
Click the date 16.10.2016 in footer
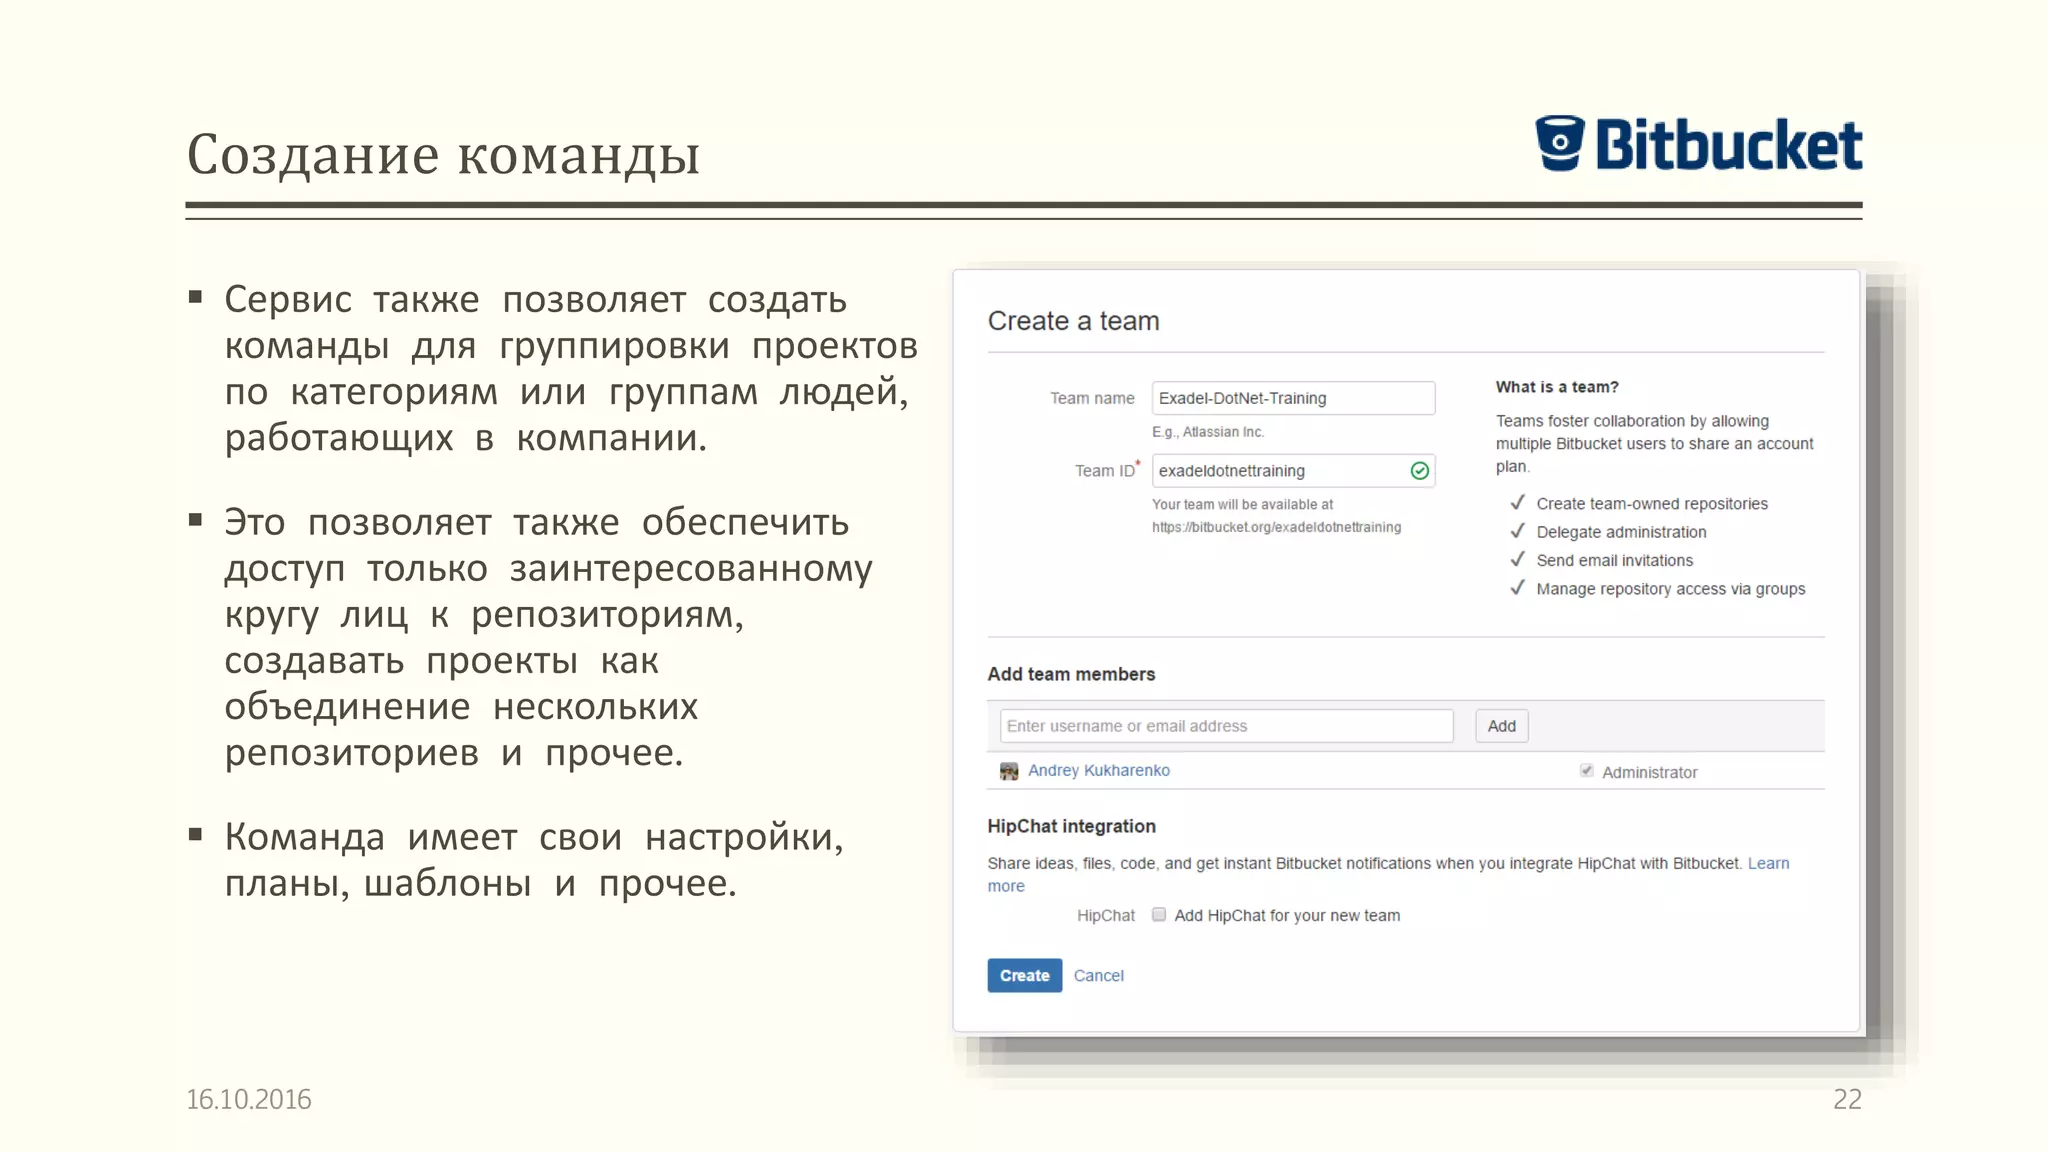tap(249, 1099)
